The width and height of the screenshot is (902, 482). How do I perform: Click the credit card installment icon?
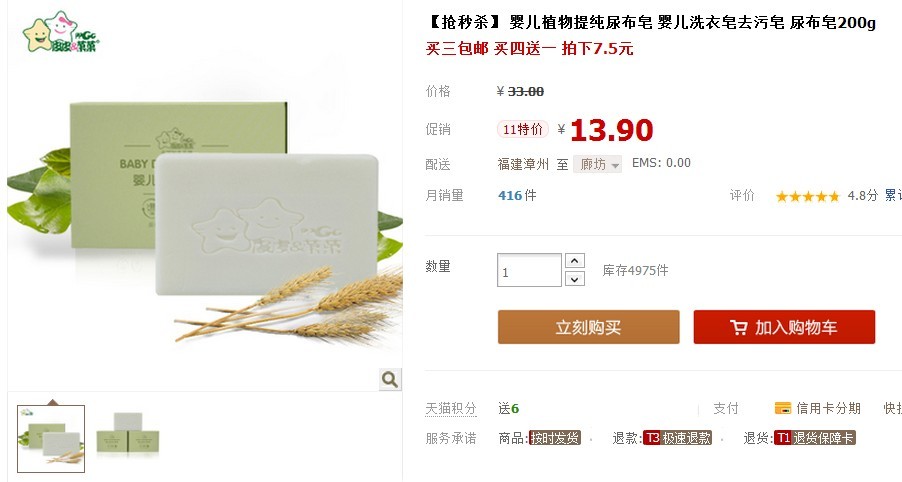[783, 408]
